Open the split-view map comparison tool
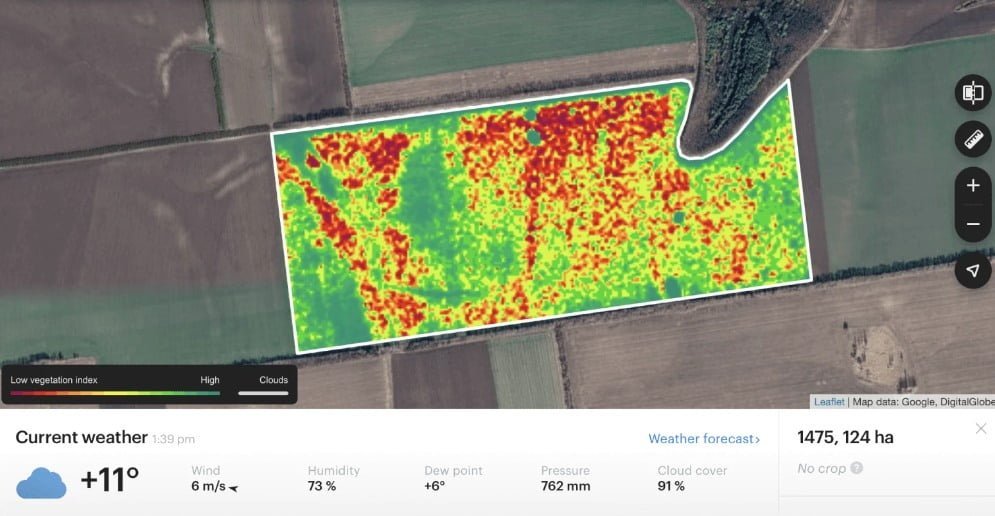This screenshot has height=516, width=995. [973, 93]
